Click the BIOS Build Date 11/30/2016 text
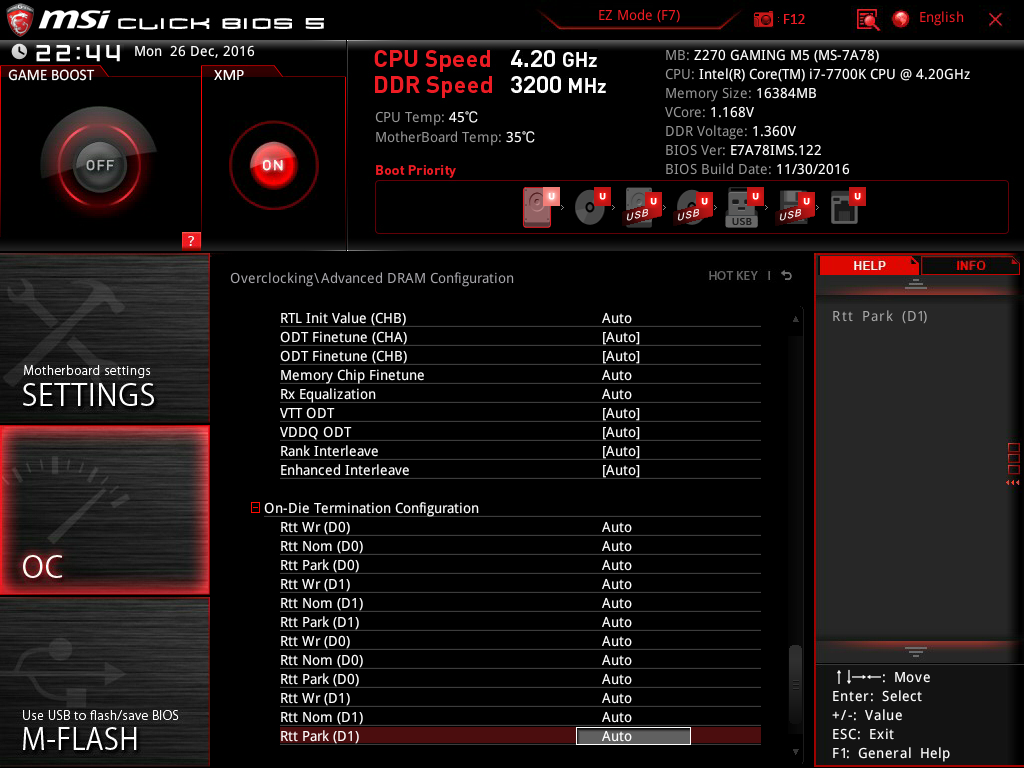Screen dimensions: 1024x768 point(757,169)
